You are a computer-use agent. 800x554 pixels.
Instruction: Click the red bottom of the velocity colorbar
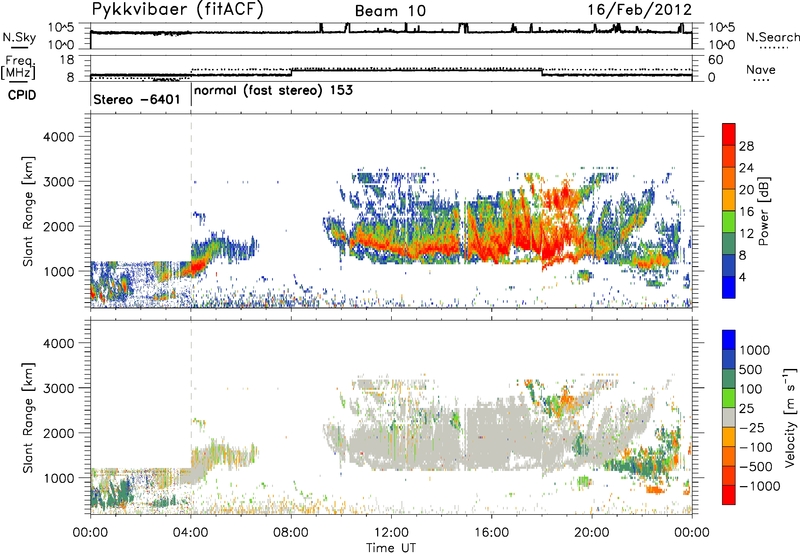(x=729, y=495)
